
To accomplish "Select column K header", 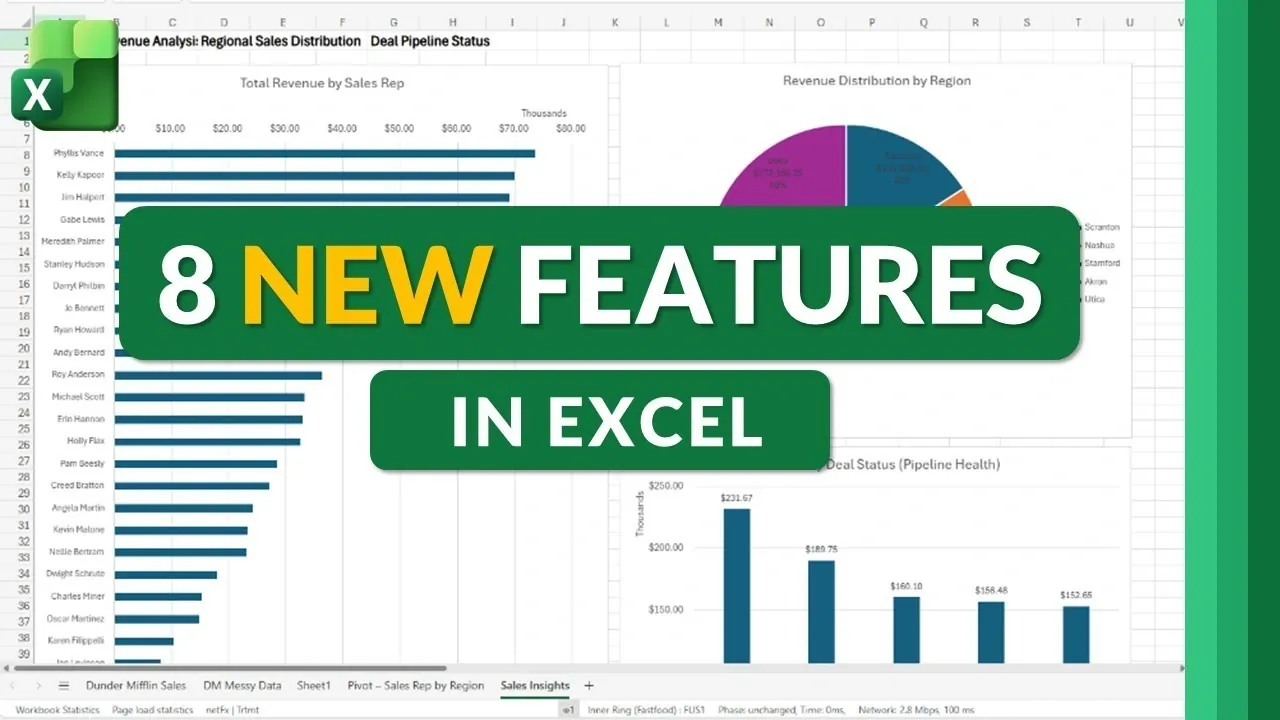I will tap(614, 22).
